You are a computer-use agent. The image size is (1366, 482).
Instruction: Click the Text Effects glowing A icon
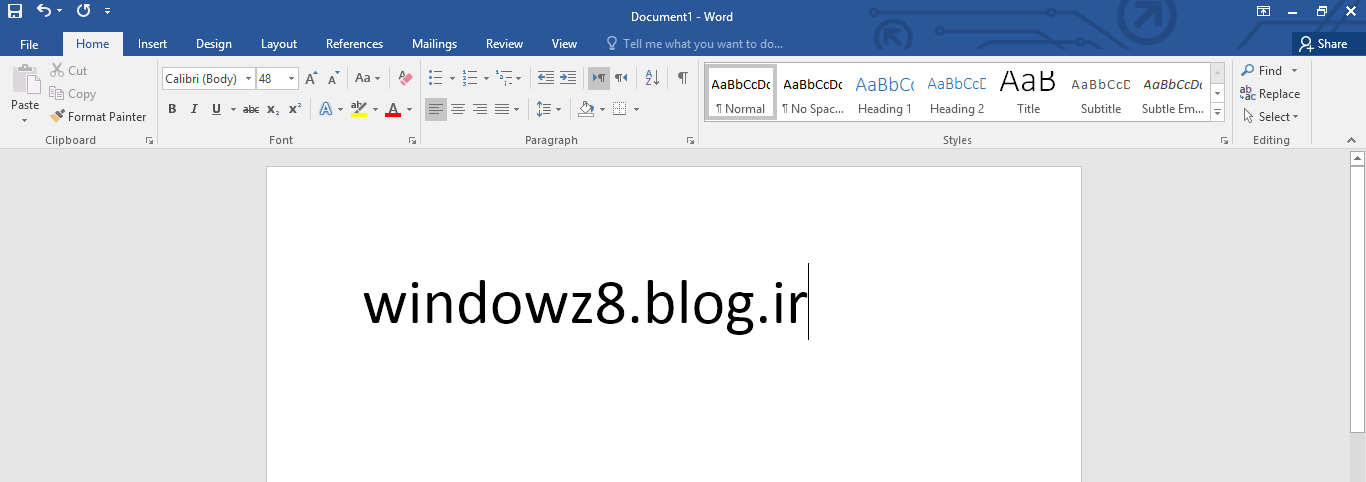click(326, 109)
